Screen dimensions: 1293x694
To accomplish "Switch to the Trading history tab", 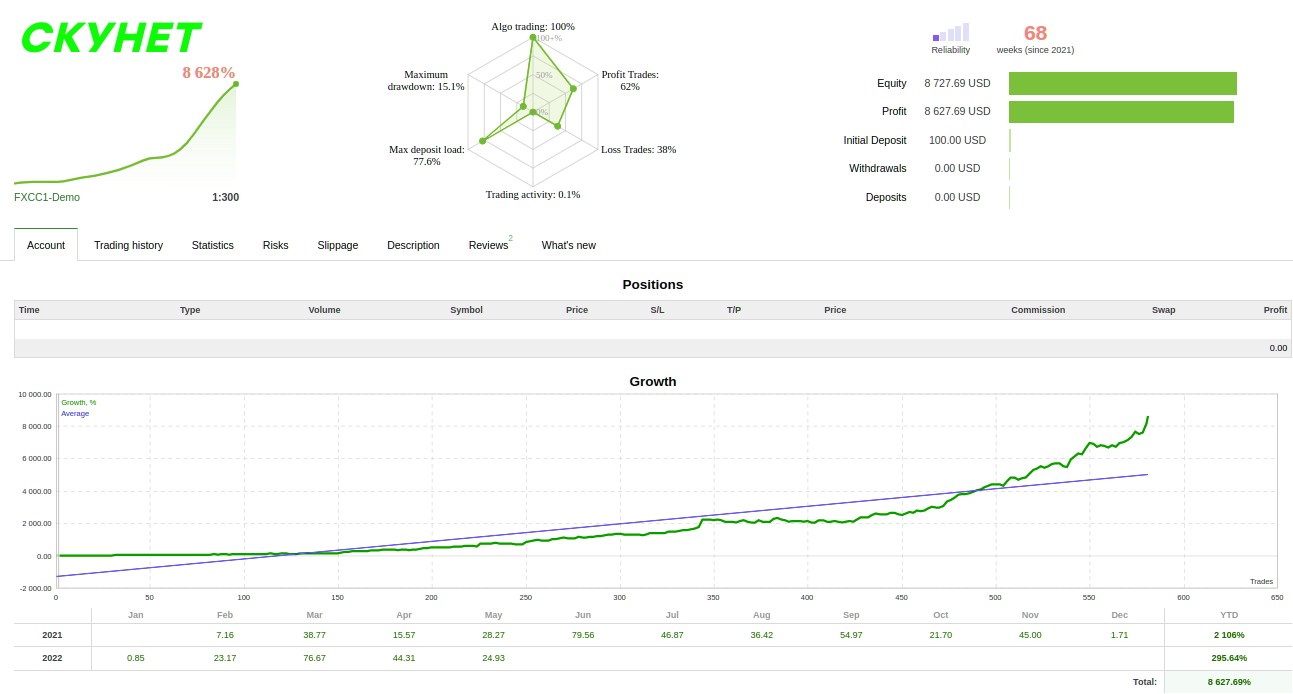I will click(128, 245).
